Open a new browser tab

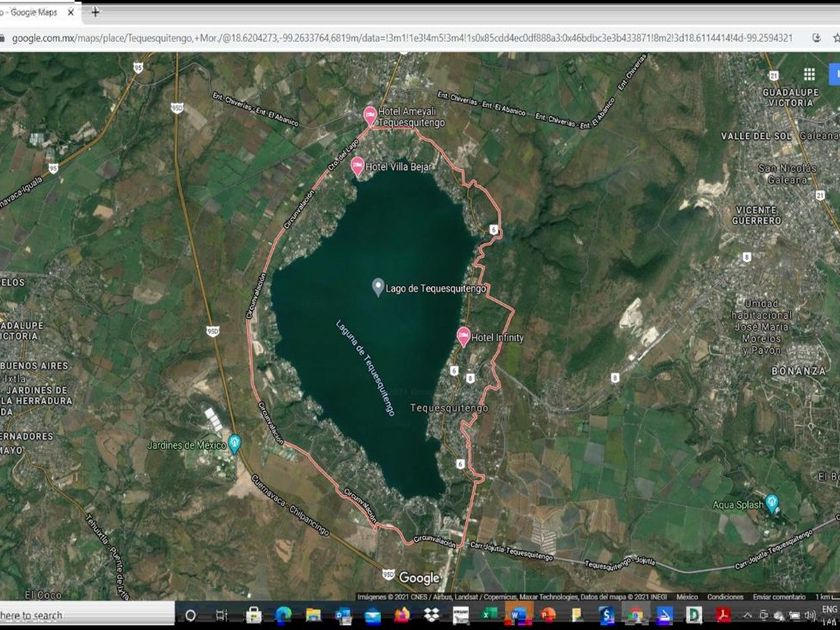click(95, 12)
